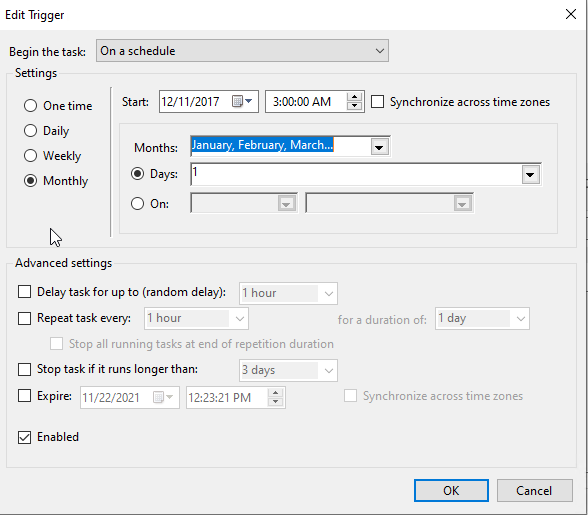Open the Start date calendar picker icon
Image resolution: width=588 pixels, height=515 pixels.
242,101
